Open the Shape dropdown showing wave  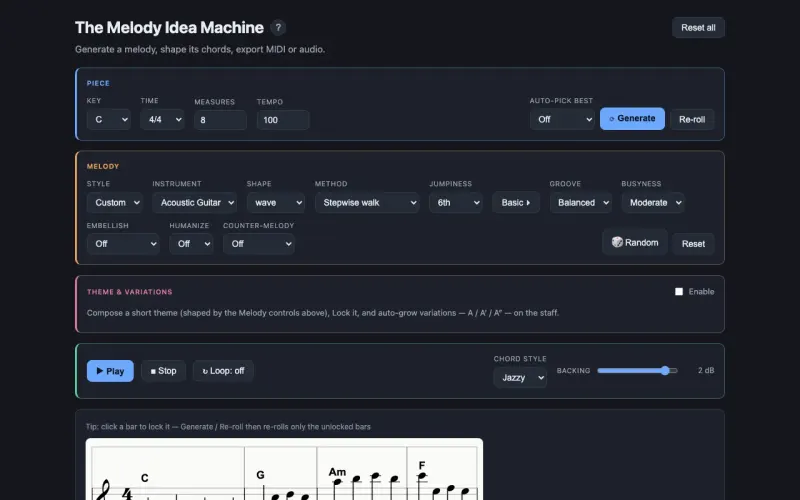coord(276,203)
